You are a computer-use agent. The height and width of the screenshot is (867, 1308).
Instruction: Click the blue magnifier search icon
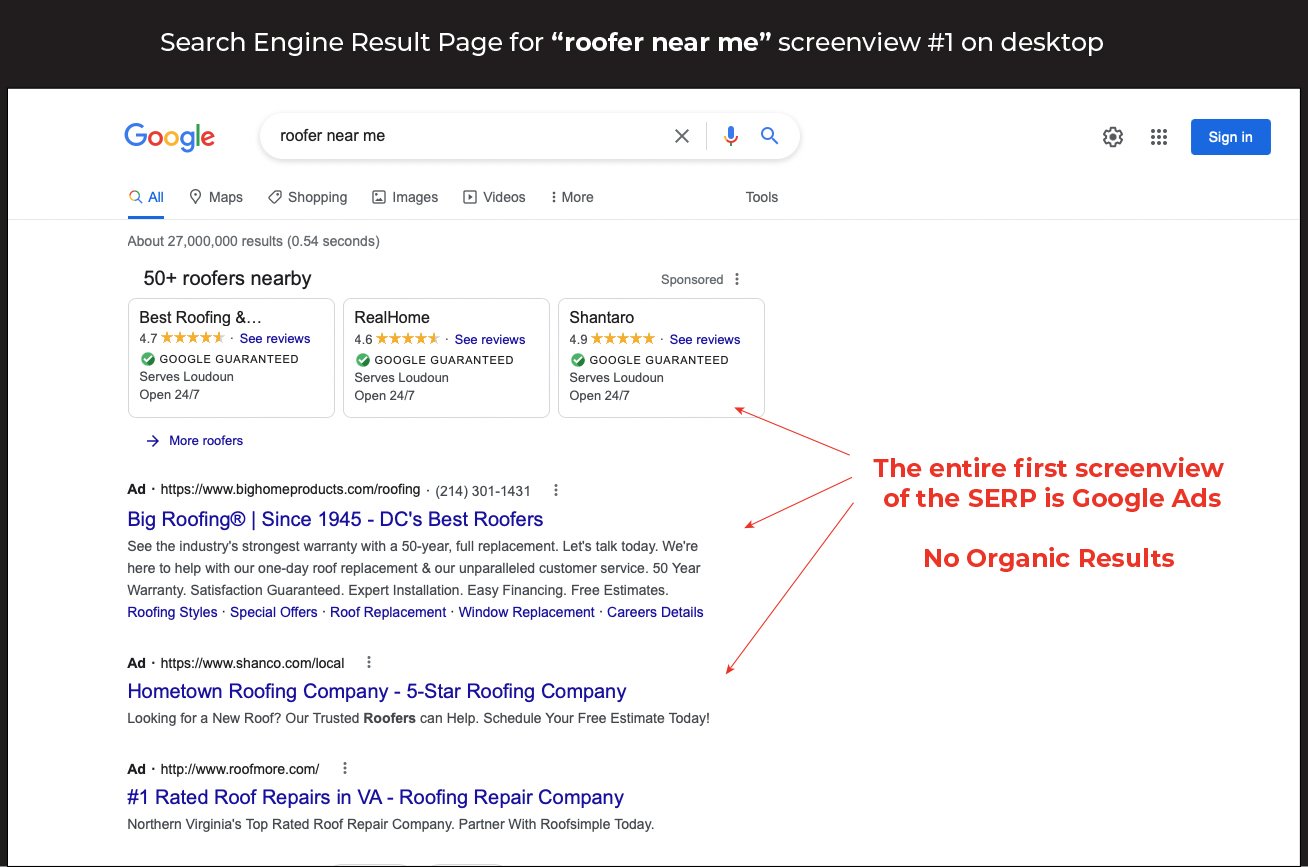click(x=769, y=136)
